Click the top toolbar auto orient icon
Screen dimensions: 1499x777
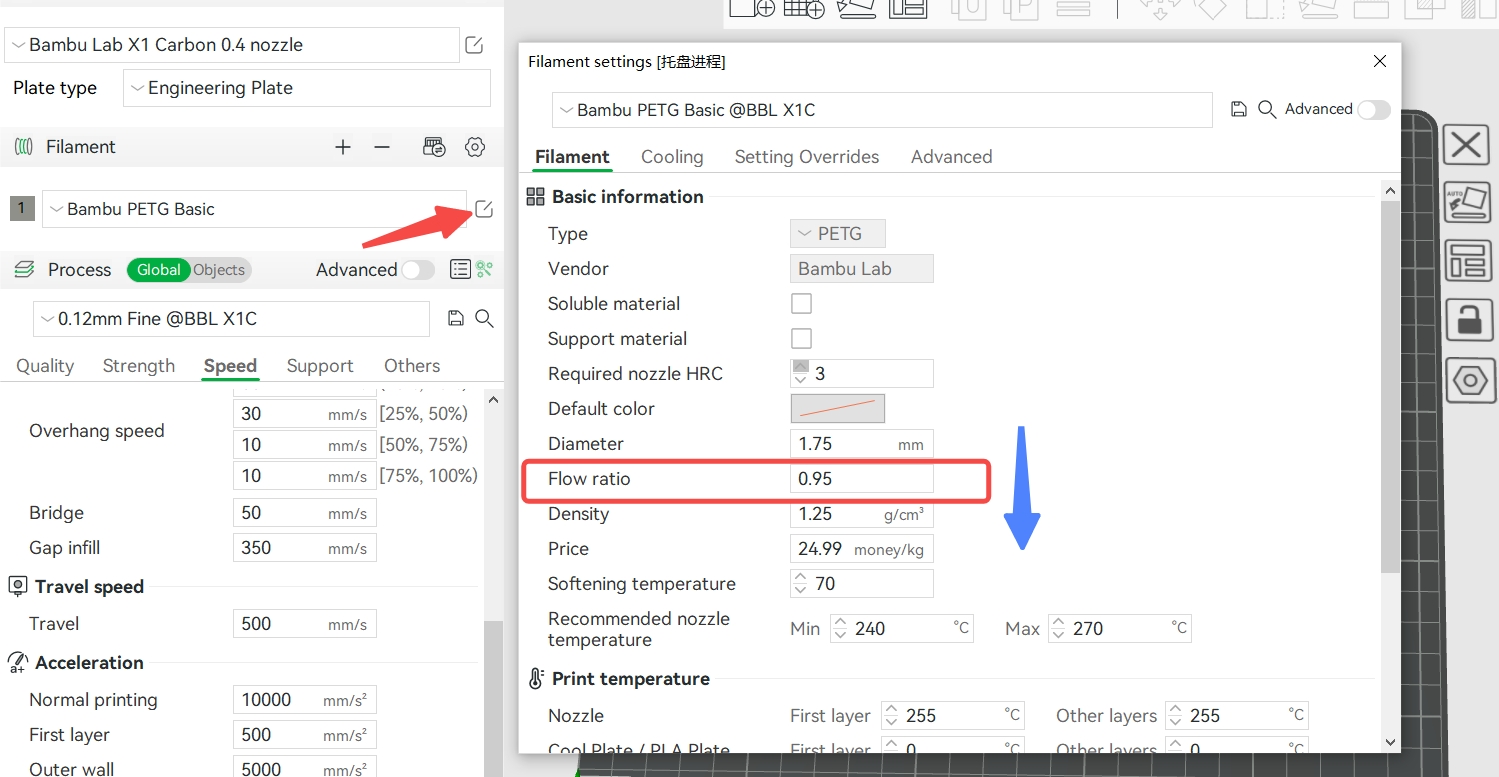coord(856,7)
